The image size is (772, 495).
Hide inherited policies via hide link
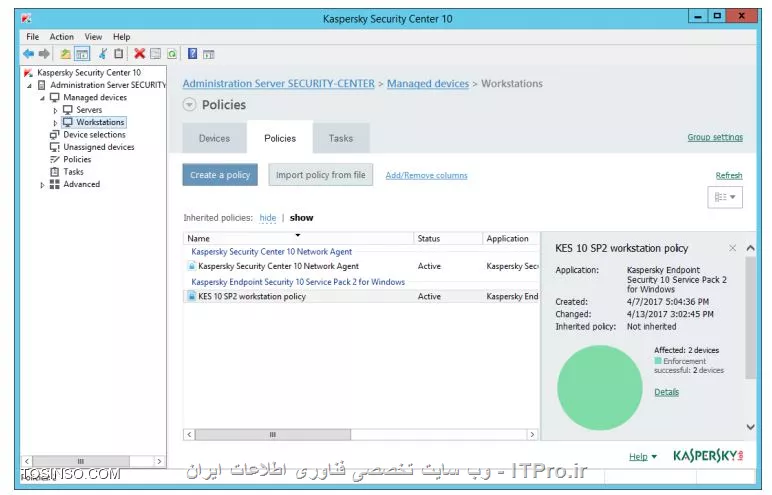(267, 218)
